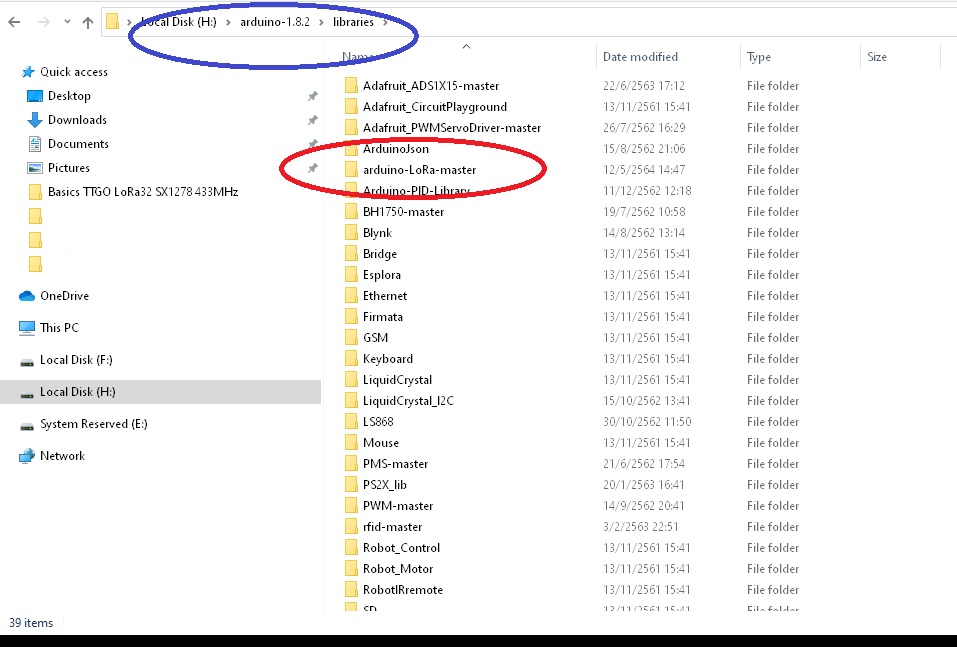Select the Esplora folder
Image resolution: width=957 pixels, height=647 pixels.
tap(381, 275)
